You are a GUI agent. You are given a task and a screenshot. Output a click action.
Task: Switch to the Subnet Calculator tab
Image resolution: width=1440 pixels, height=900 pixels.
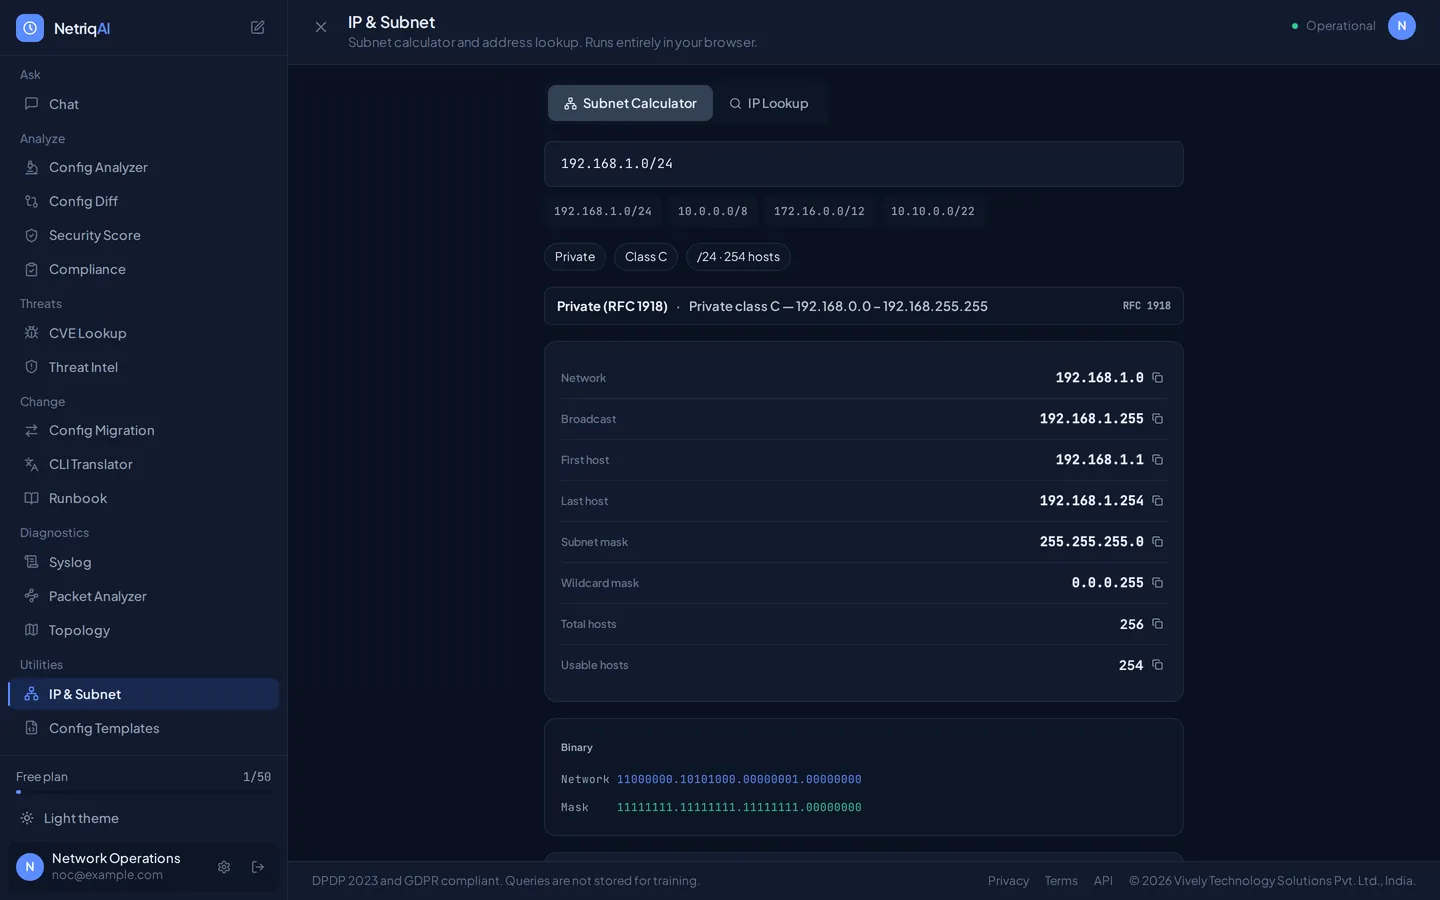630,103
